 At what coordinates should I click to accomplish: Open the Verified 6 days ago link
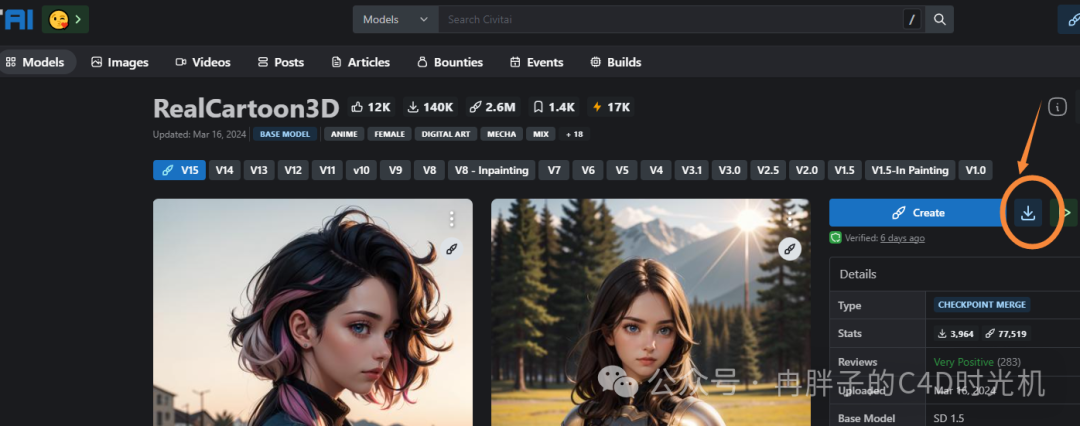pos(902,238)
